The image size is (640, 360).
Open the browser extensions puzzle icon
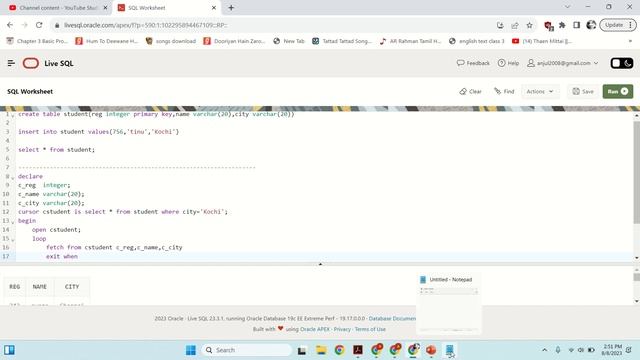(x=562, y=25)
